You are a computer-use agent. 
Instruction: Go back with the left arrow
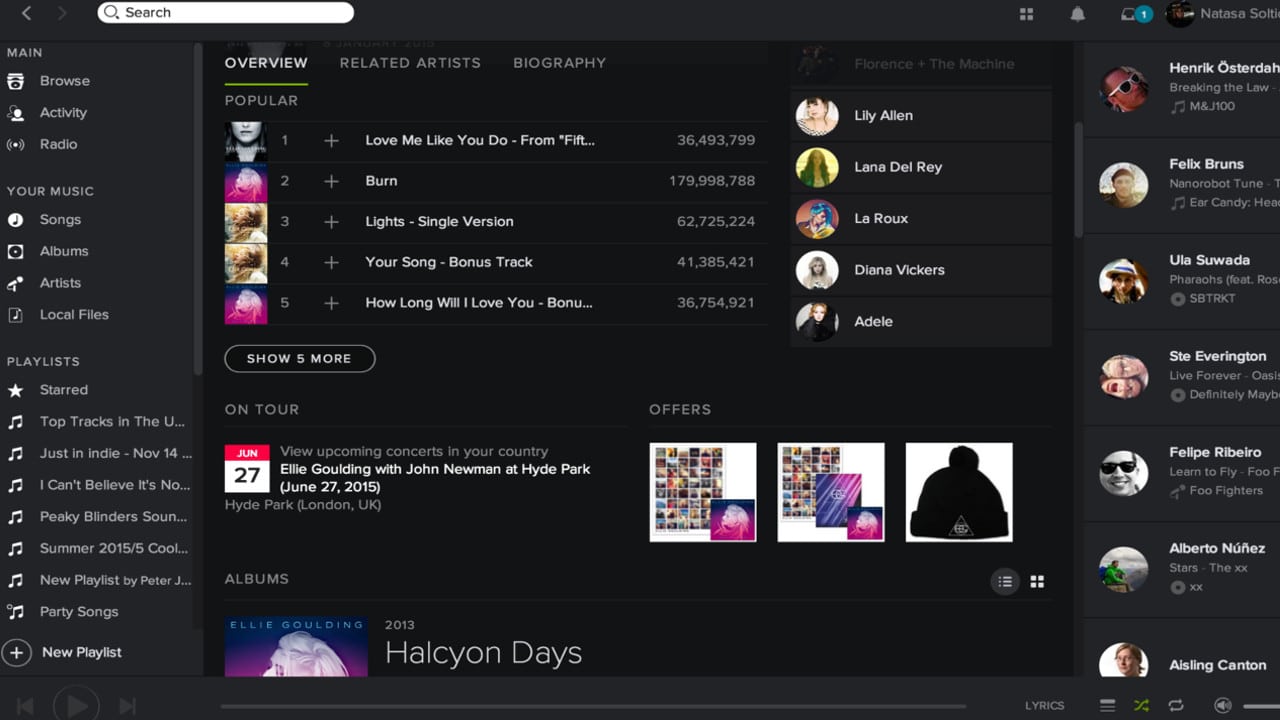26,13
